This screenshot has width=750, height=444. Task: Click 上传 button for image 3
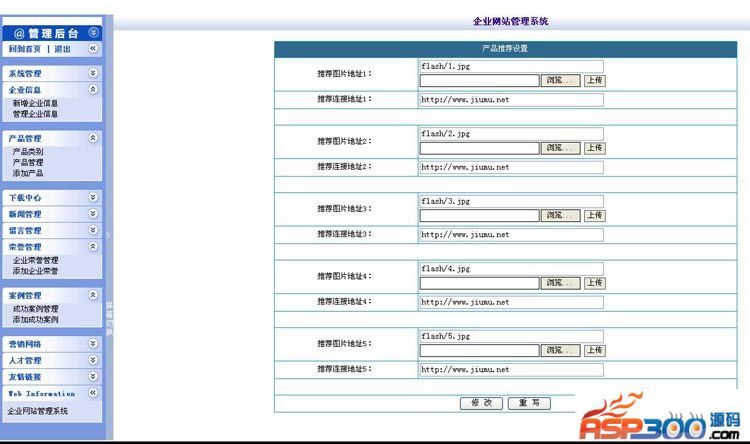tap(595, 215)
